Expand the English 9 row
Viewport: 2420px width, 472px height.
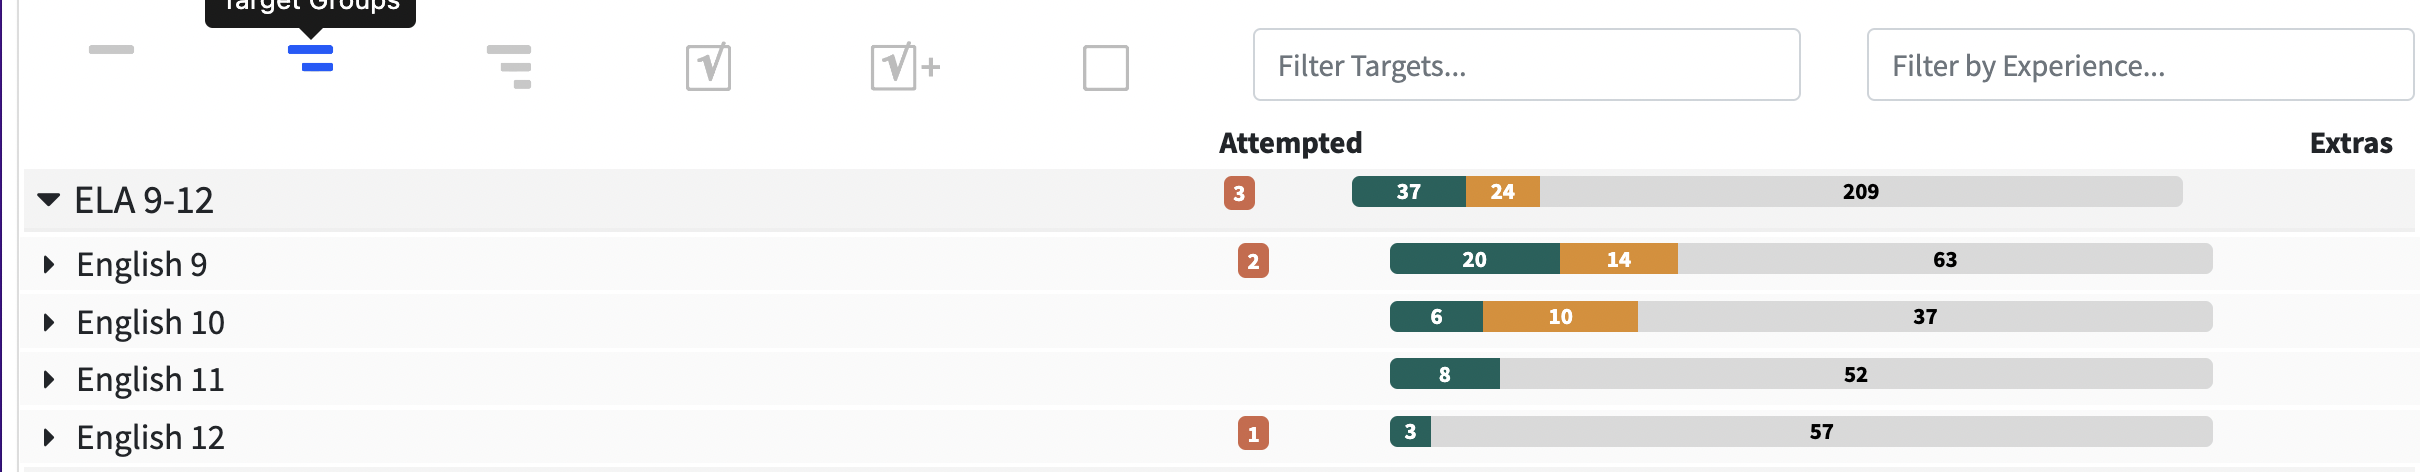click(x=48, y=265)
